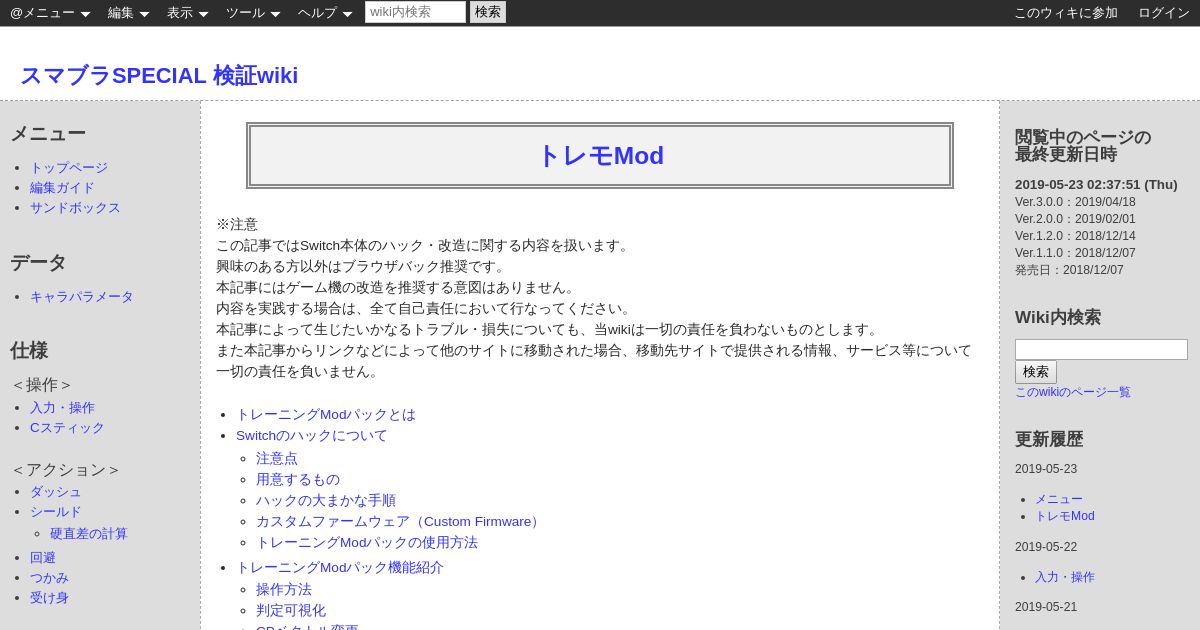Click the top bar 検索 button
This screenshot has height=630, width=1200.
(488, 12)
